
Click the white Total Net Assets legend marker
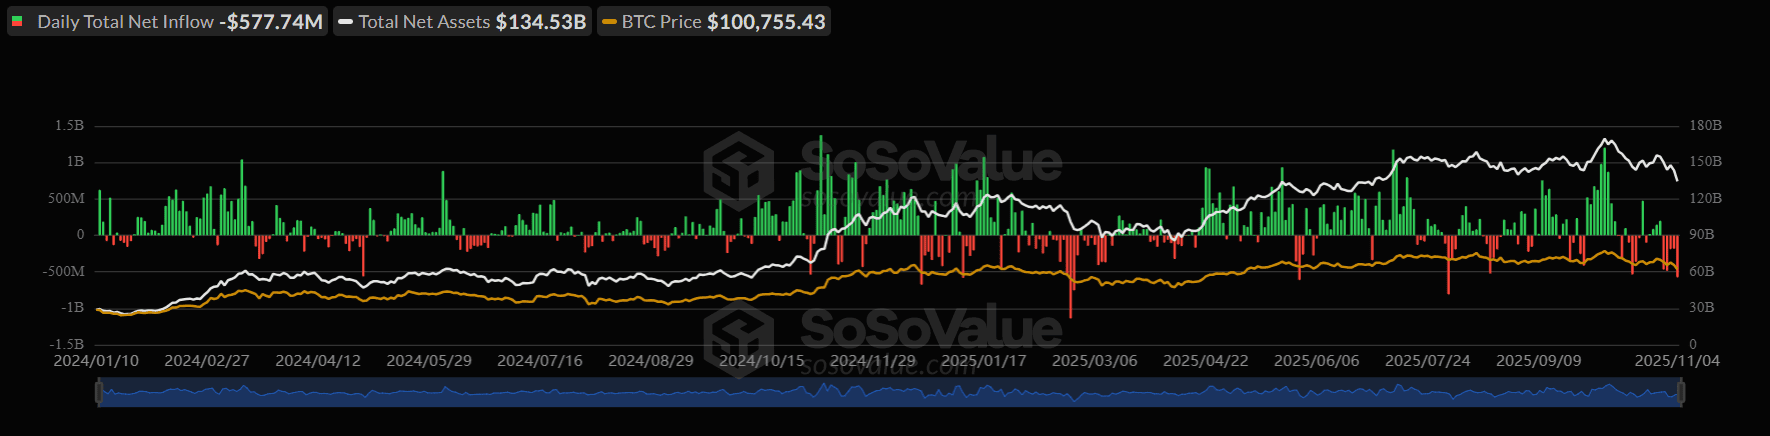pyautogui.click(x=345, y=22)
